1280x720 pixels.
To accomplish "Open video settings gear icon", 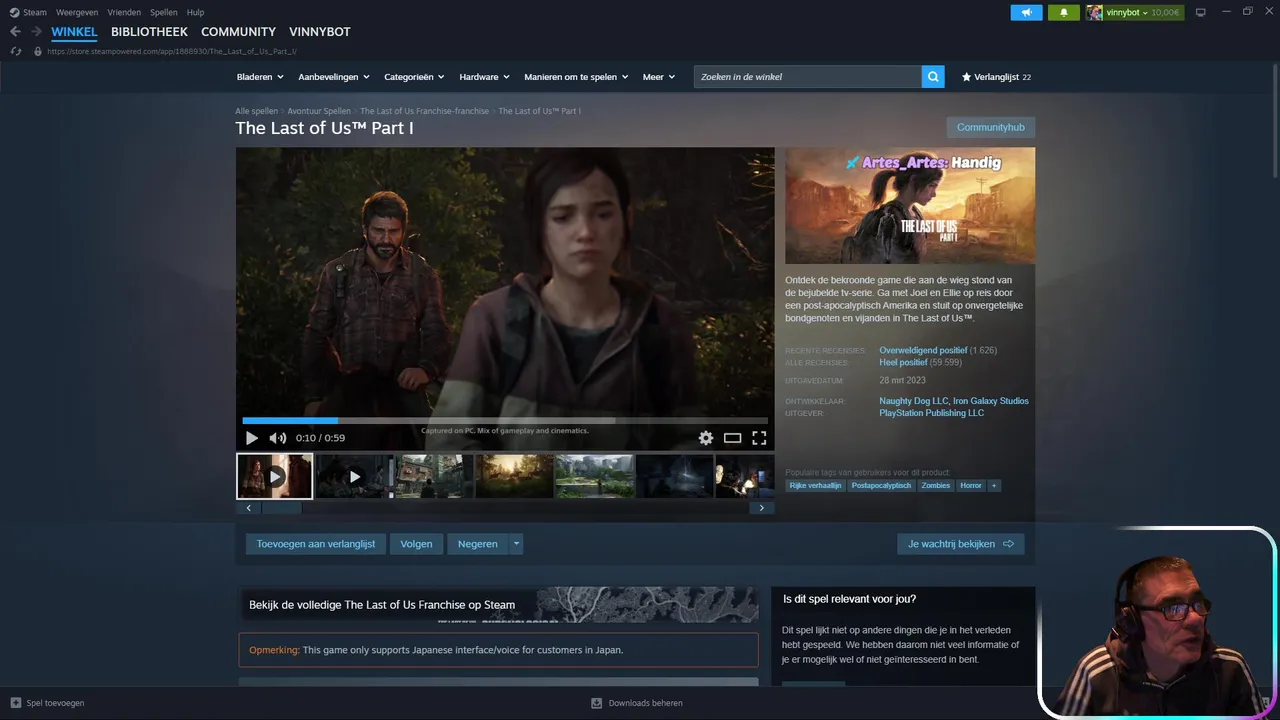I will [706, 438].
